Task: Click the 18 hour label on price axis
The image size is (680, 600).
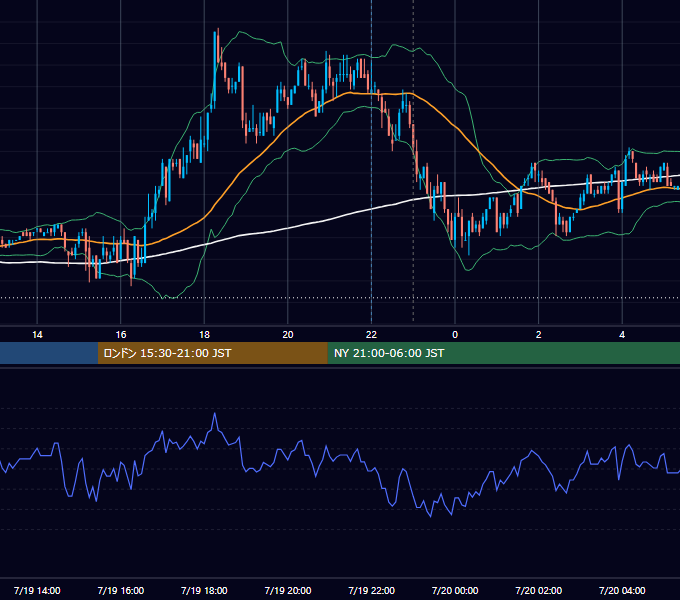Action: (204, 335)
